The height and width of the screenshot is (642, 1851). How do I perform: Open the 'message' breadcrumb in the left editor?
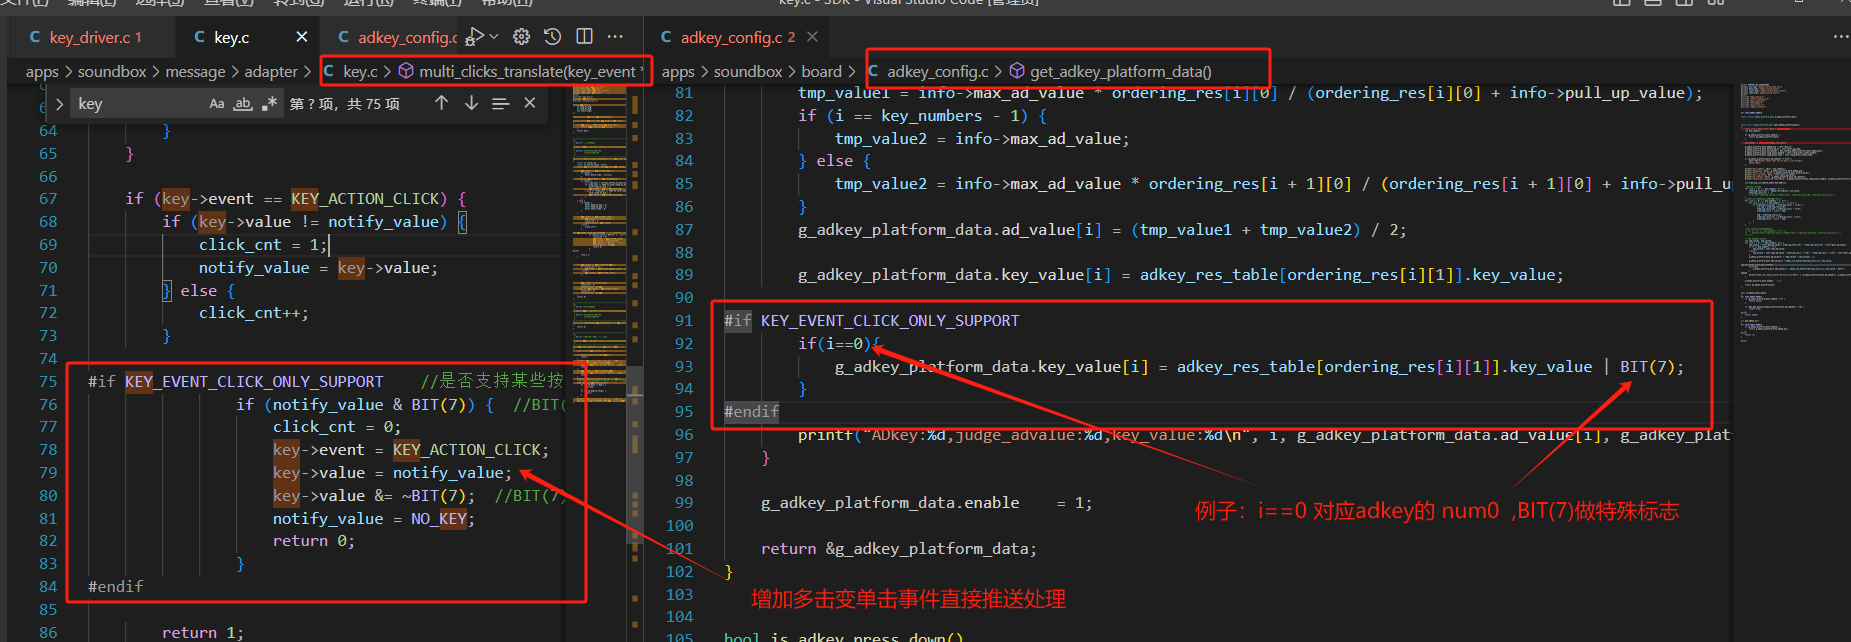point(195,72)
